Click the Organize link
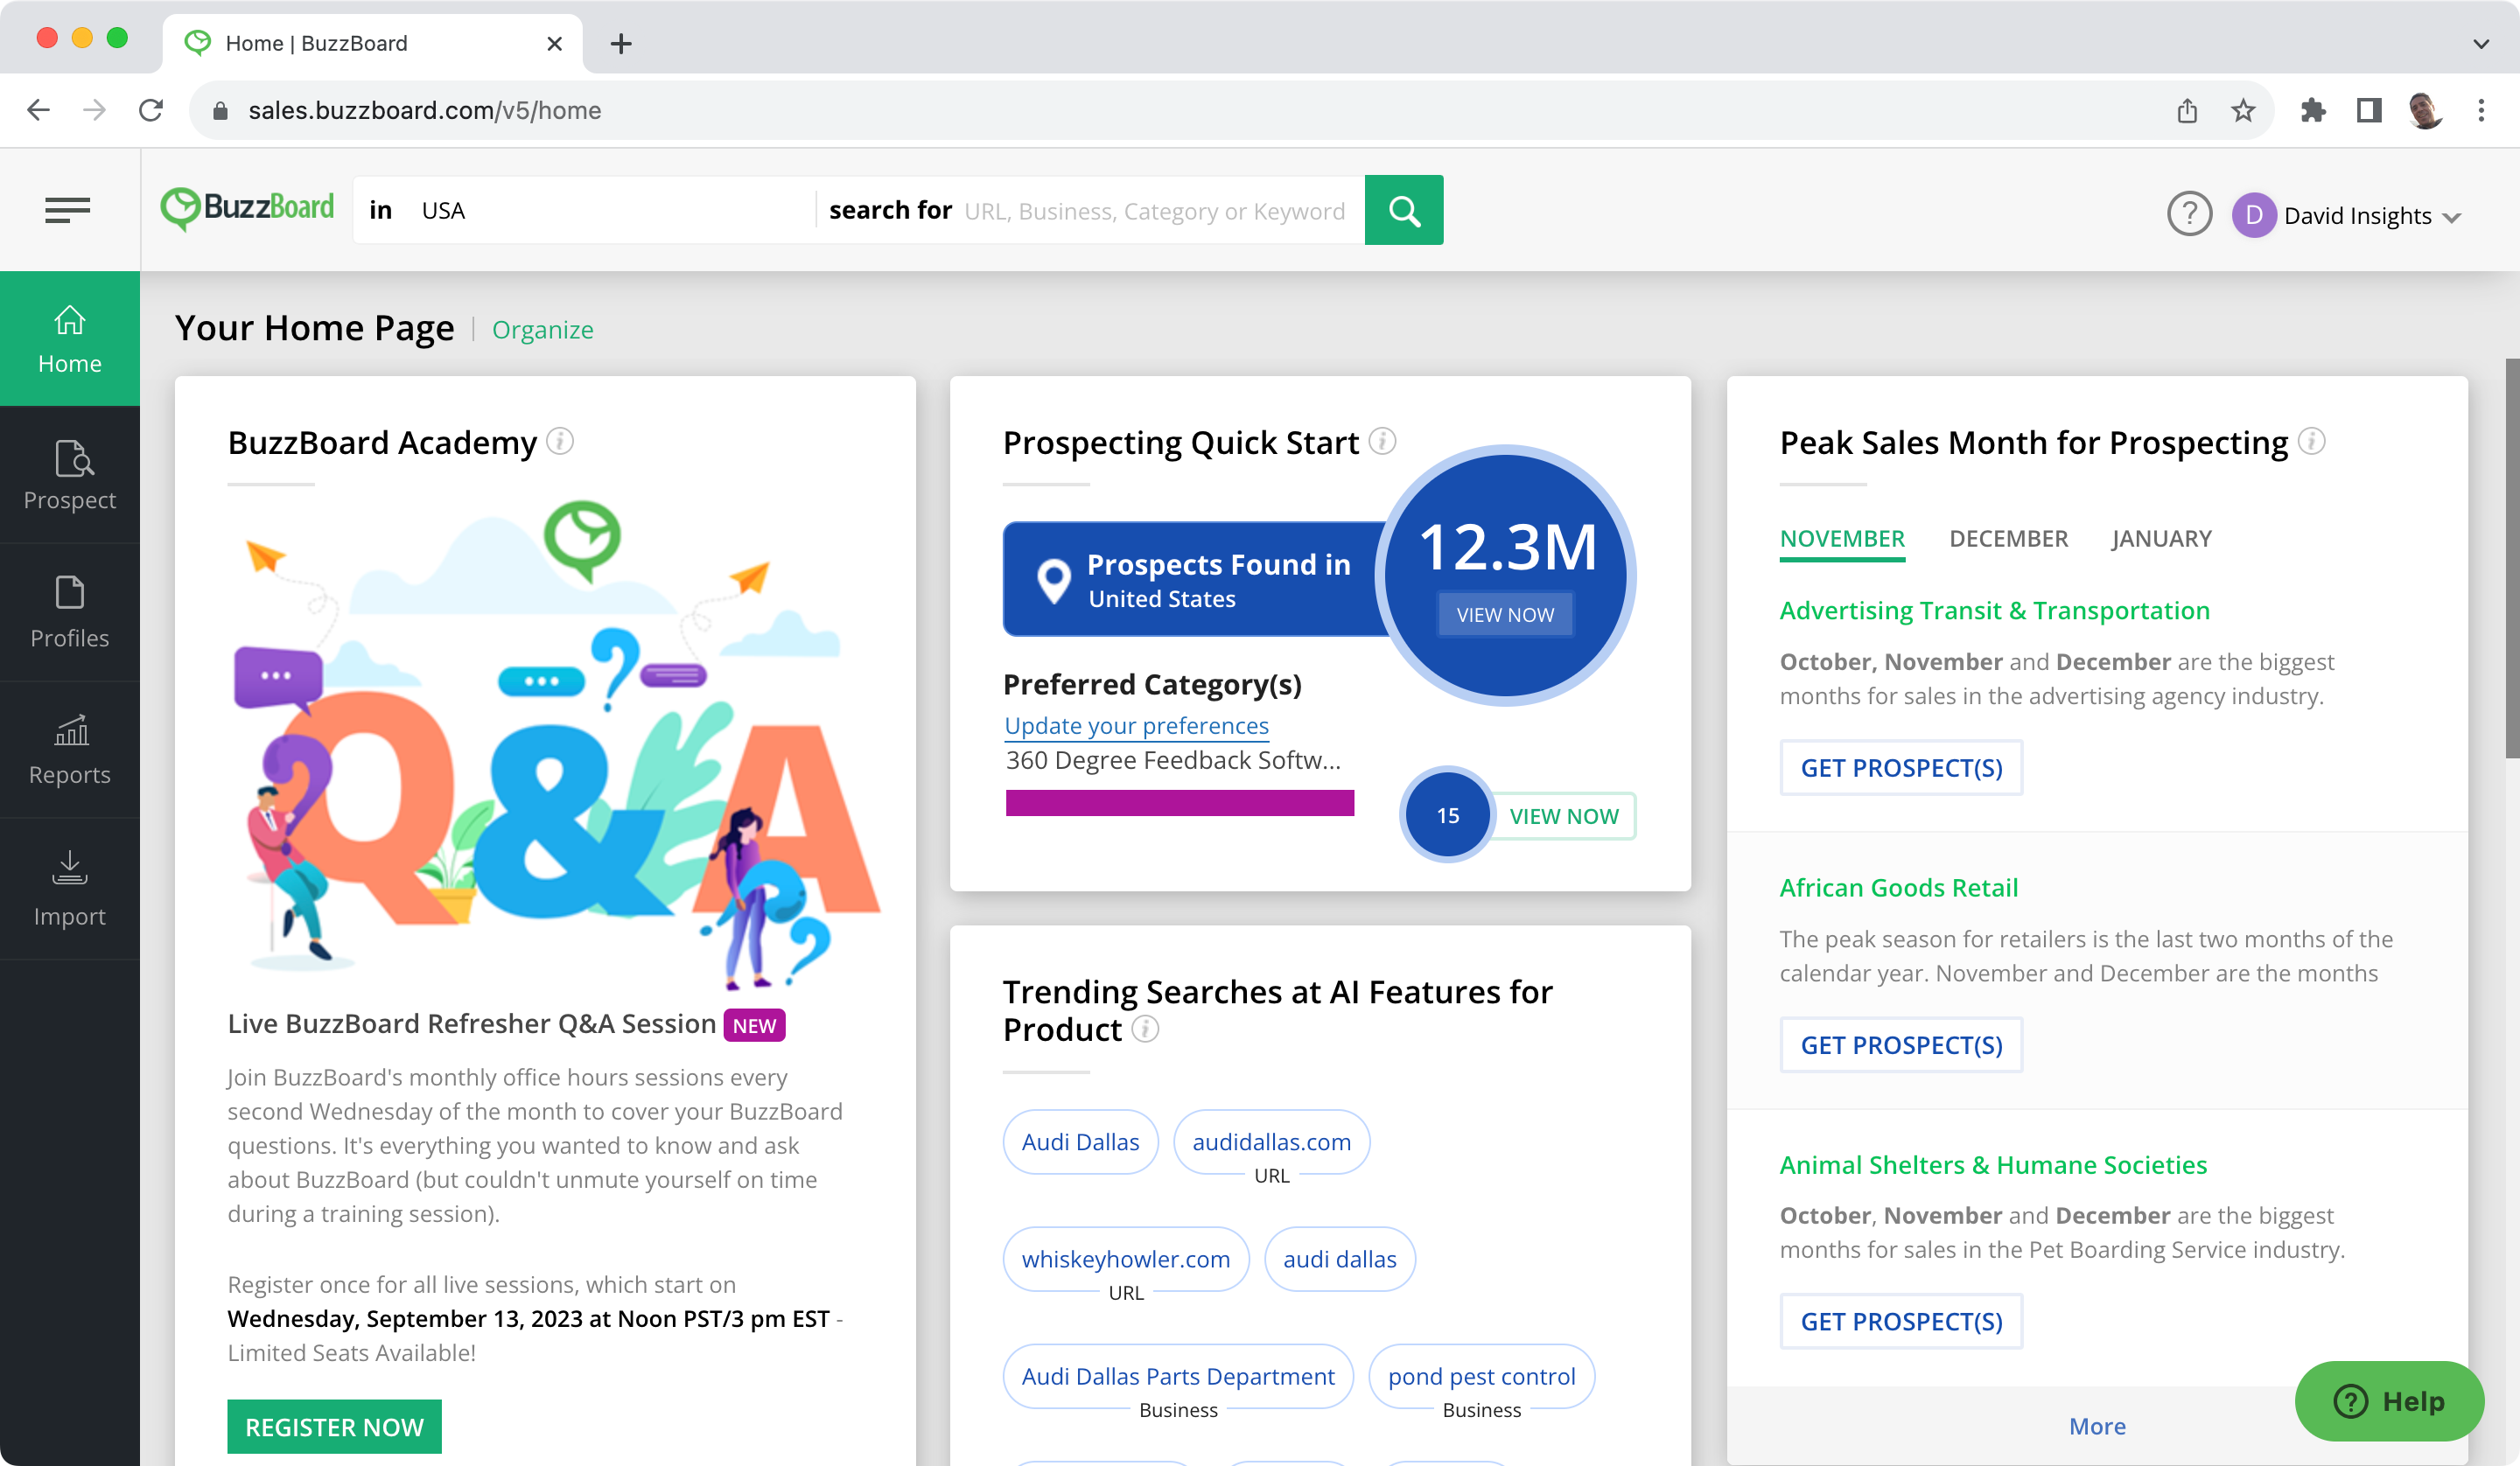Viewport: 2520px width, 1466px height. pyautogui.click(x=543, y=330)
